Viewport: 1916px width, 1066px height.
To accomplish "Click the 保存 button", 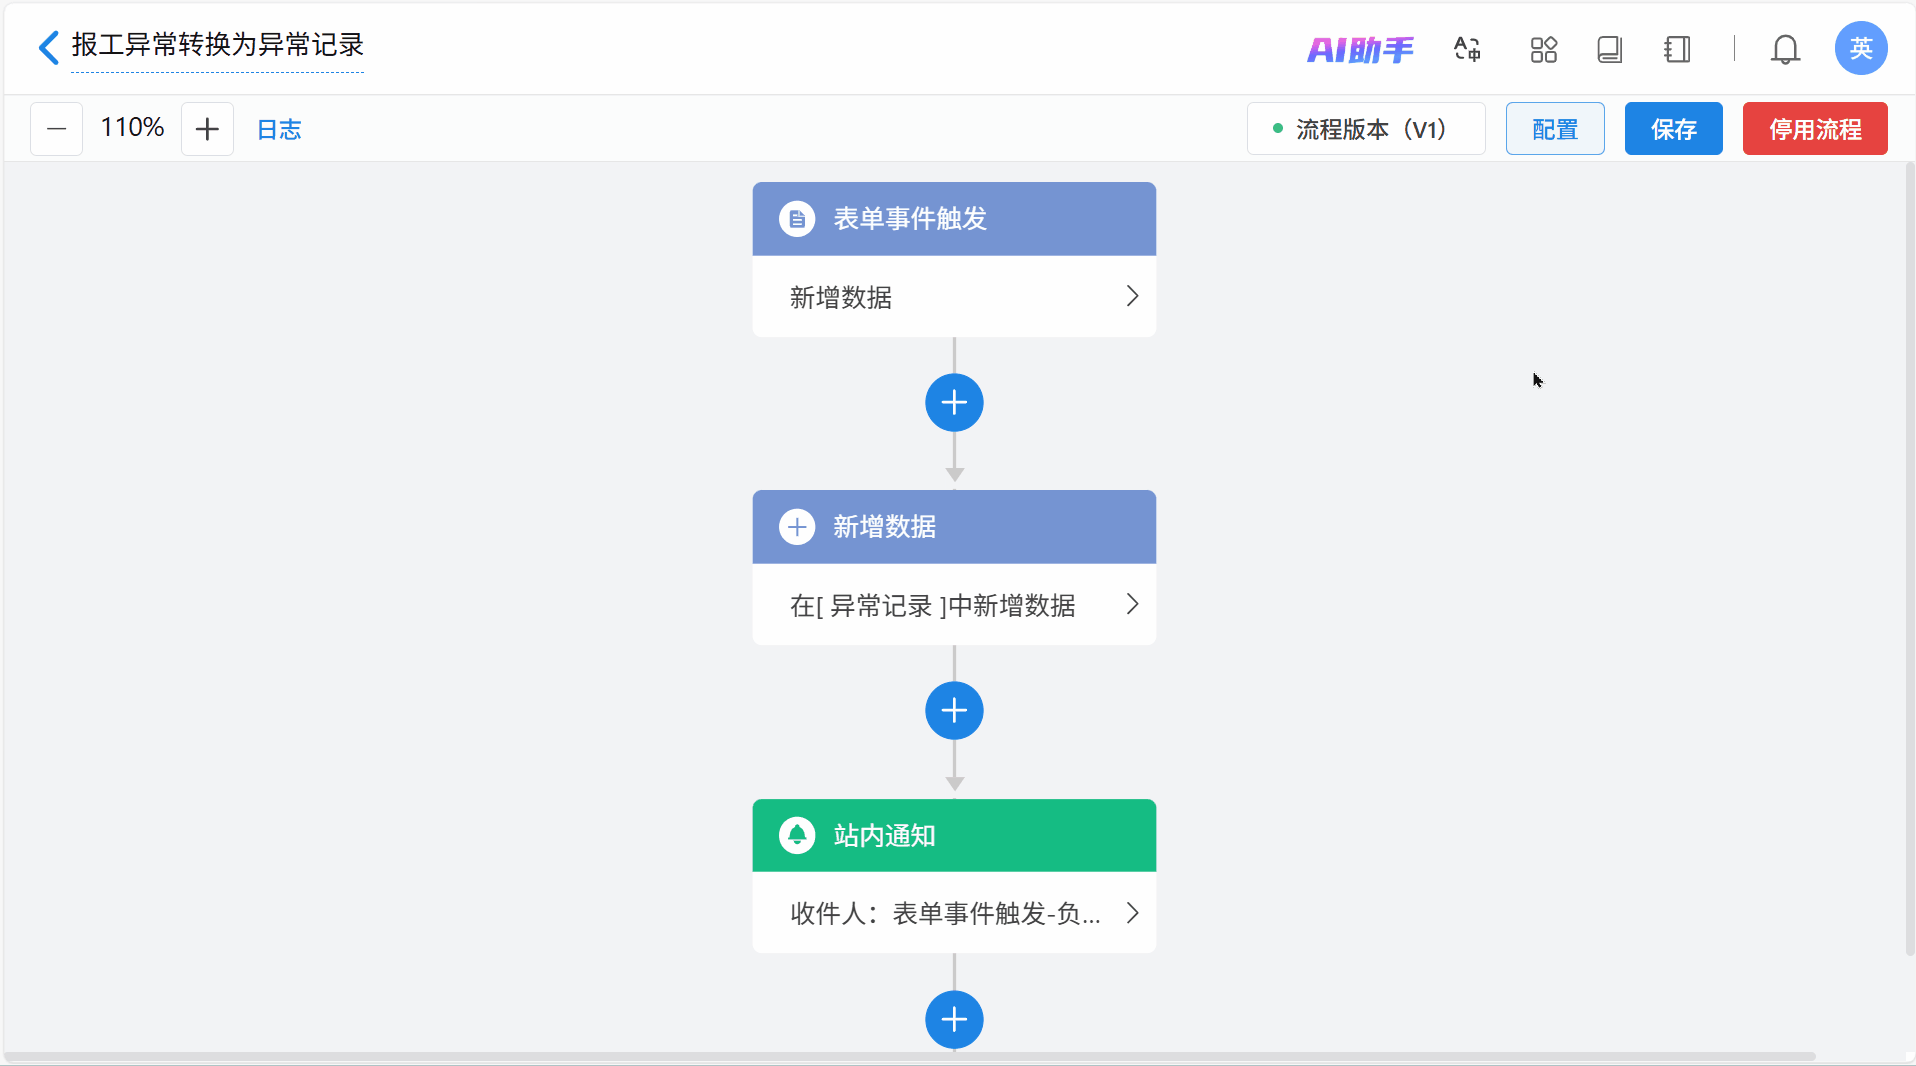I will point(1673,129).
